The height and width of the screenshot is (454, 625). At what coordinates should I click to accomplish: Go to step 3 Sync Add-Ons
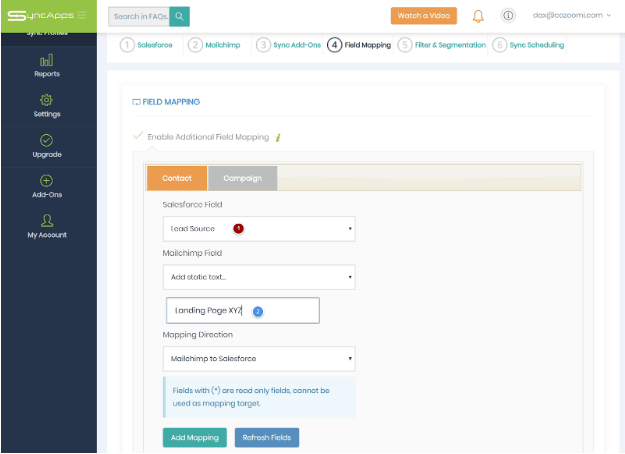coord(288,45)
